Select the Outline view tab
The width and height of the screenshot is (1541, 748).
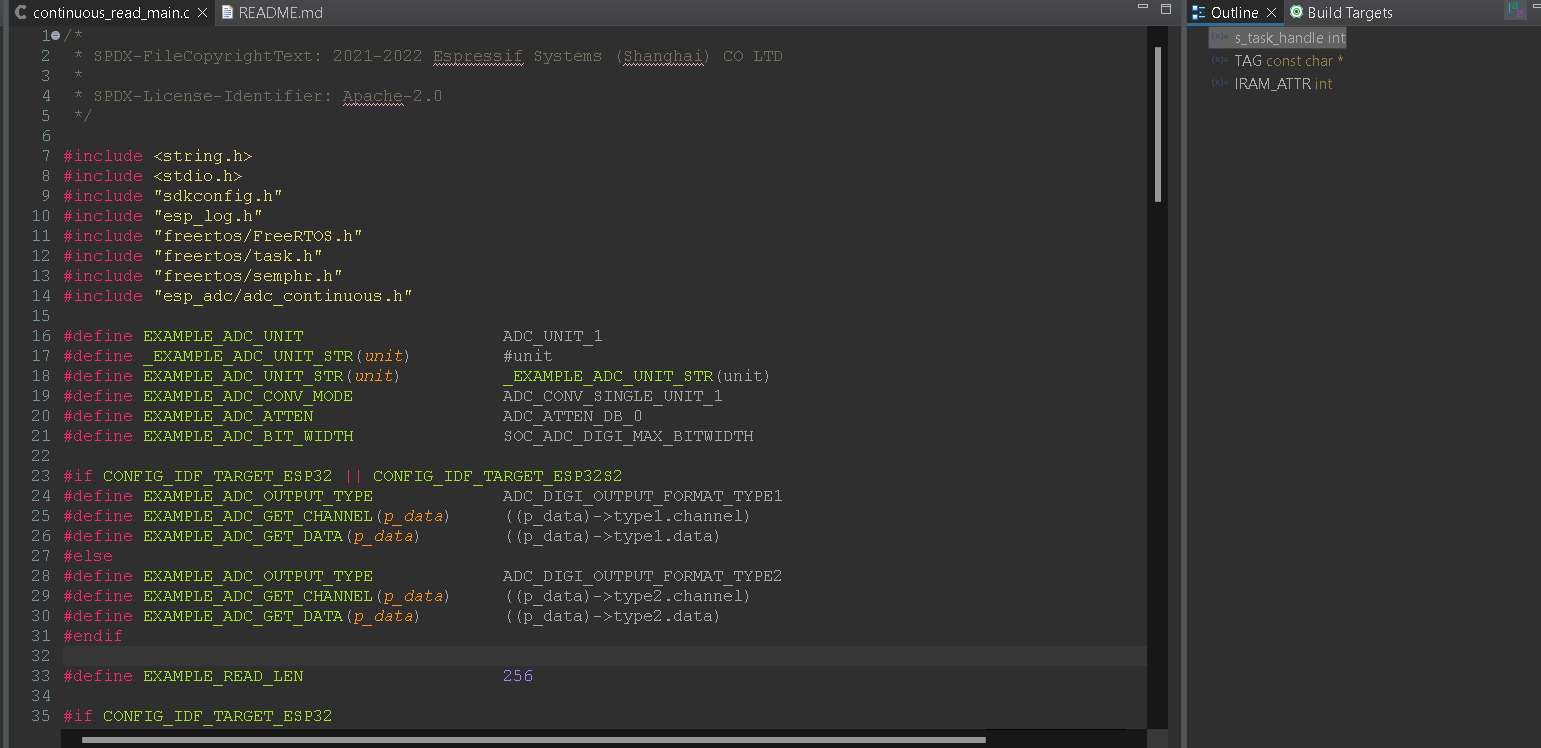(1234, 13)
